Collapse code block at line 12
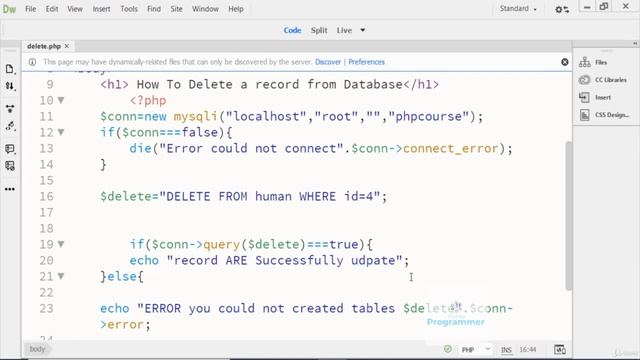 (61, 132)
